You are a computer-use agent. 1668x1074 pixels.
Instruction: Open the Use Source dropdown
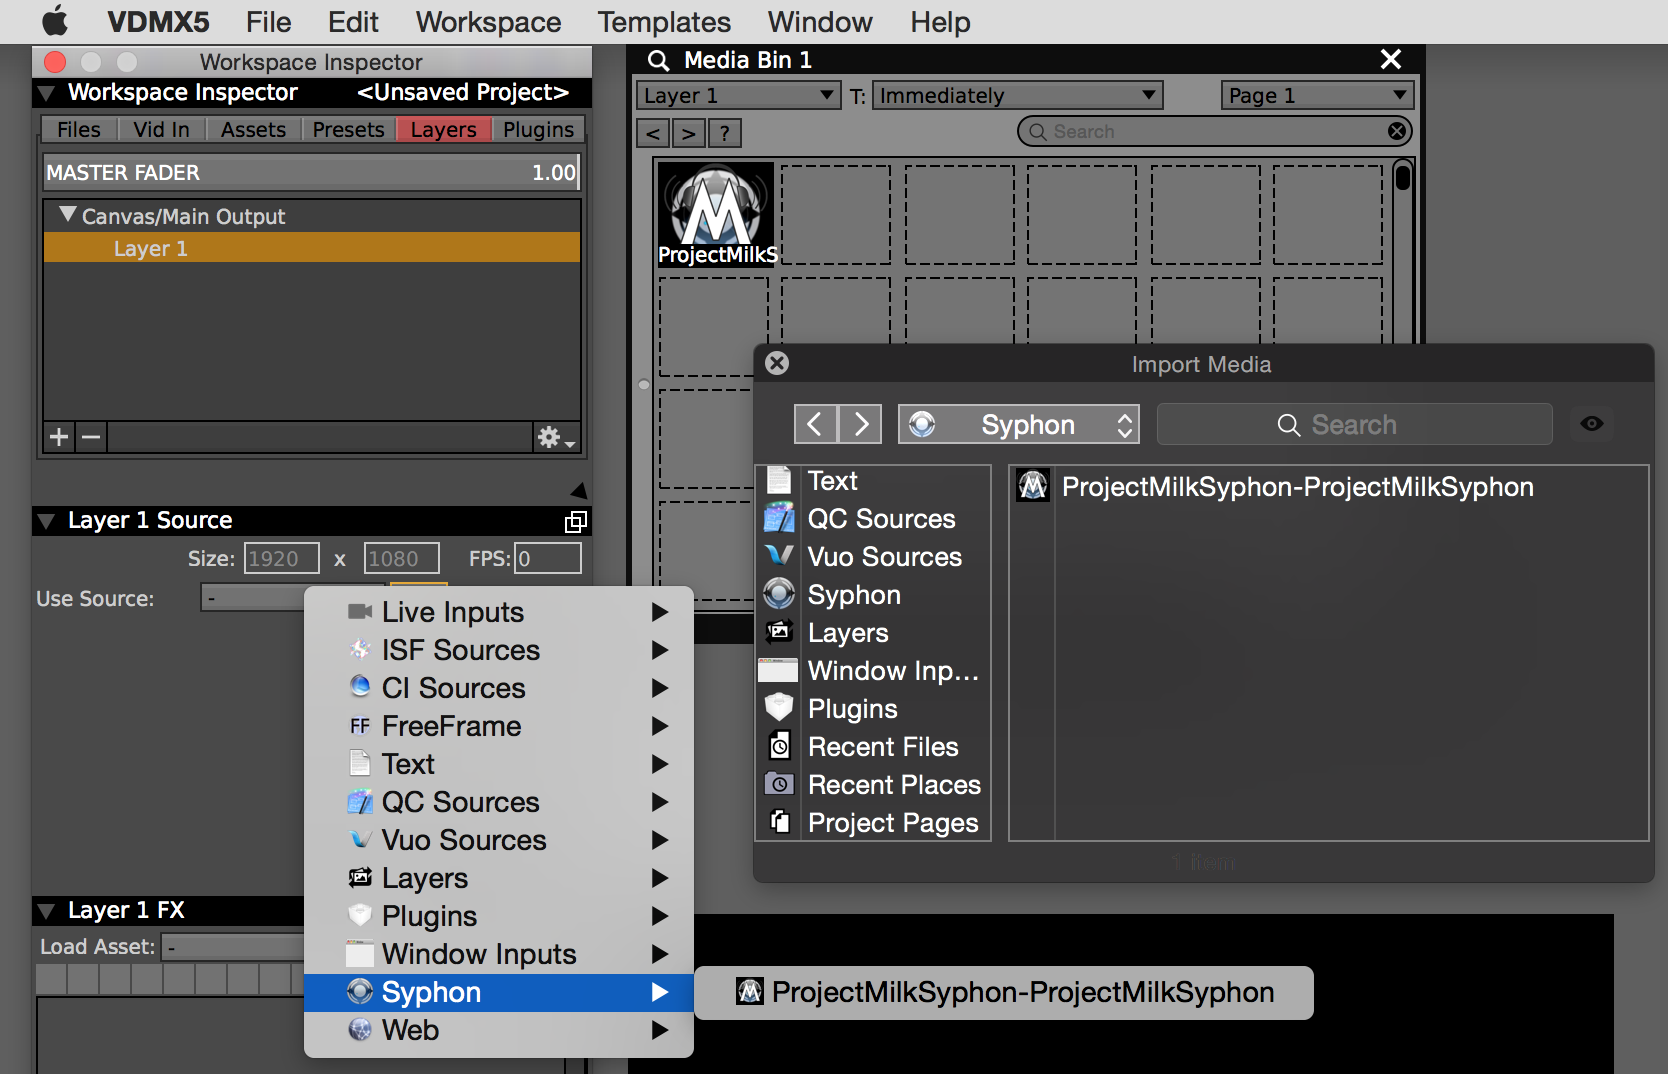254,598
